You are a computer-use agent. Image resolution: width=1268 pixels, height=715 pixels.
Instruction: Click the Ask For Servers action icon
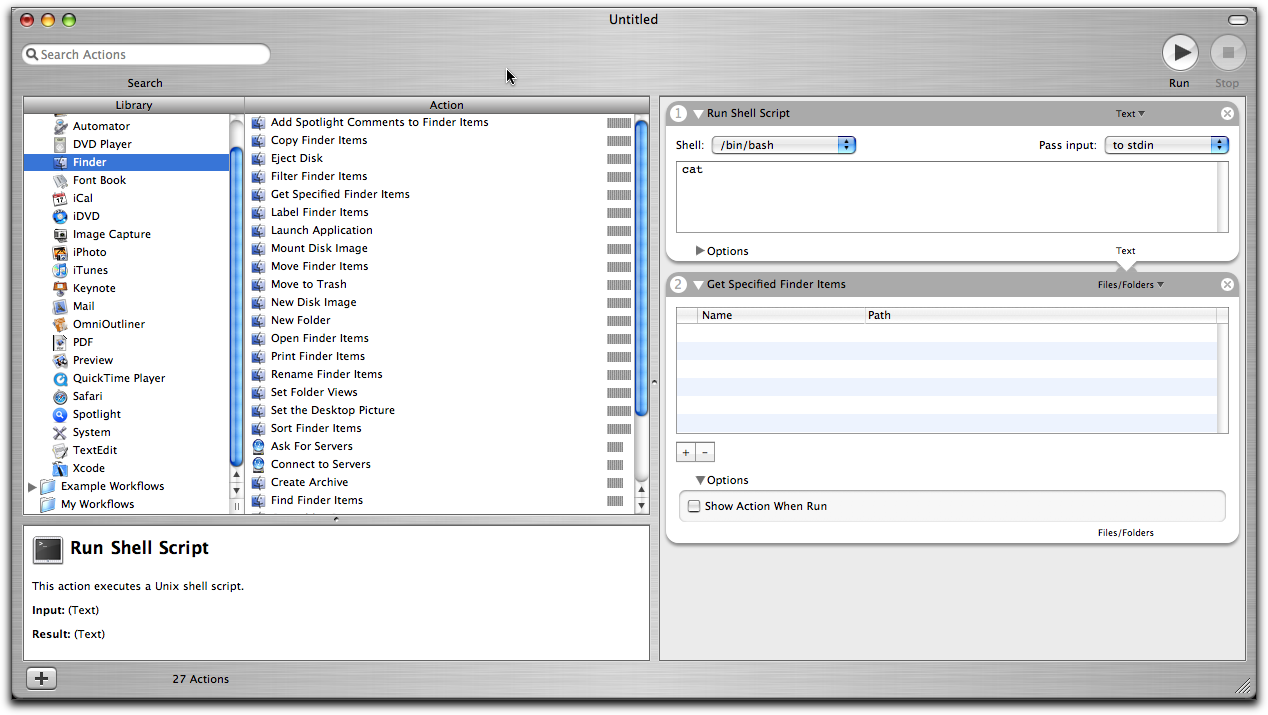[258, 446]
